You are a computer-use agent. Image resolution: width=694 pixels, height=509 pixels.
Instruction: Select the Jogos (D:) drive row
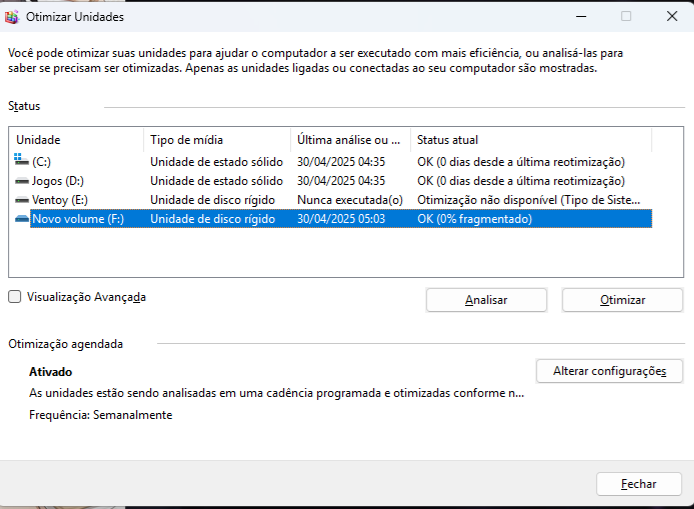(333, 181)
